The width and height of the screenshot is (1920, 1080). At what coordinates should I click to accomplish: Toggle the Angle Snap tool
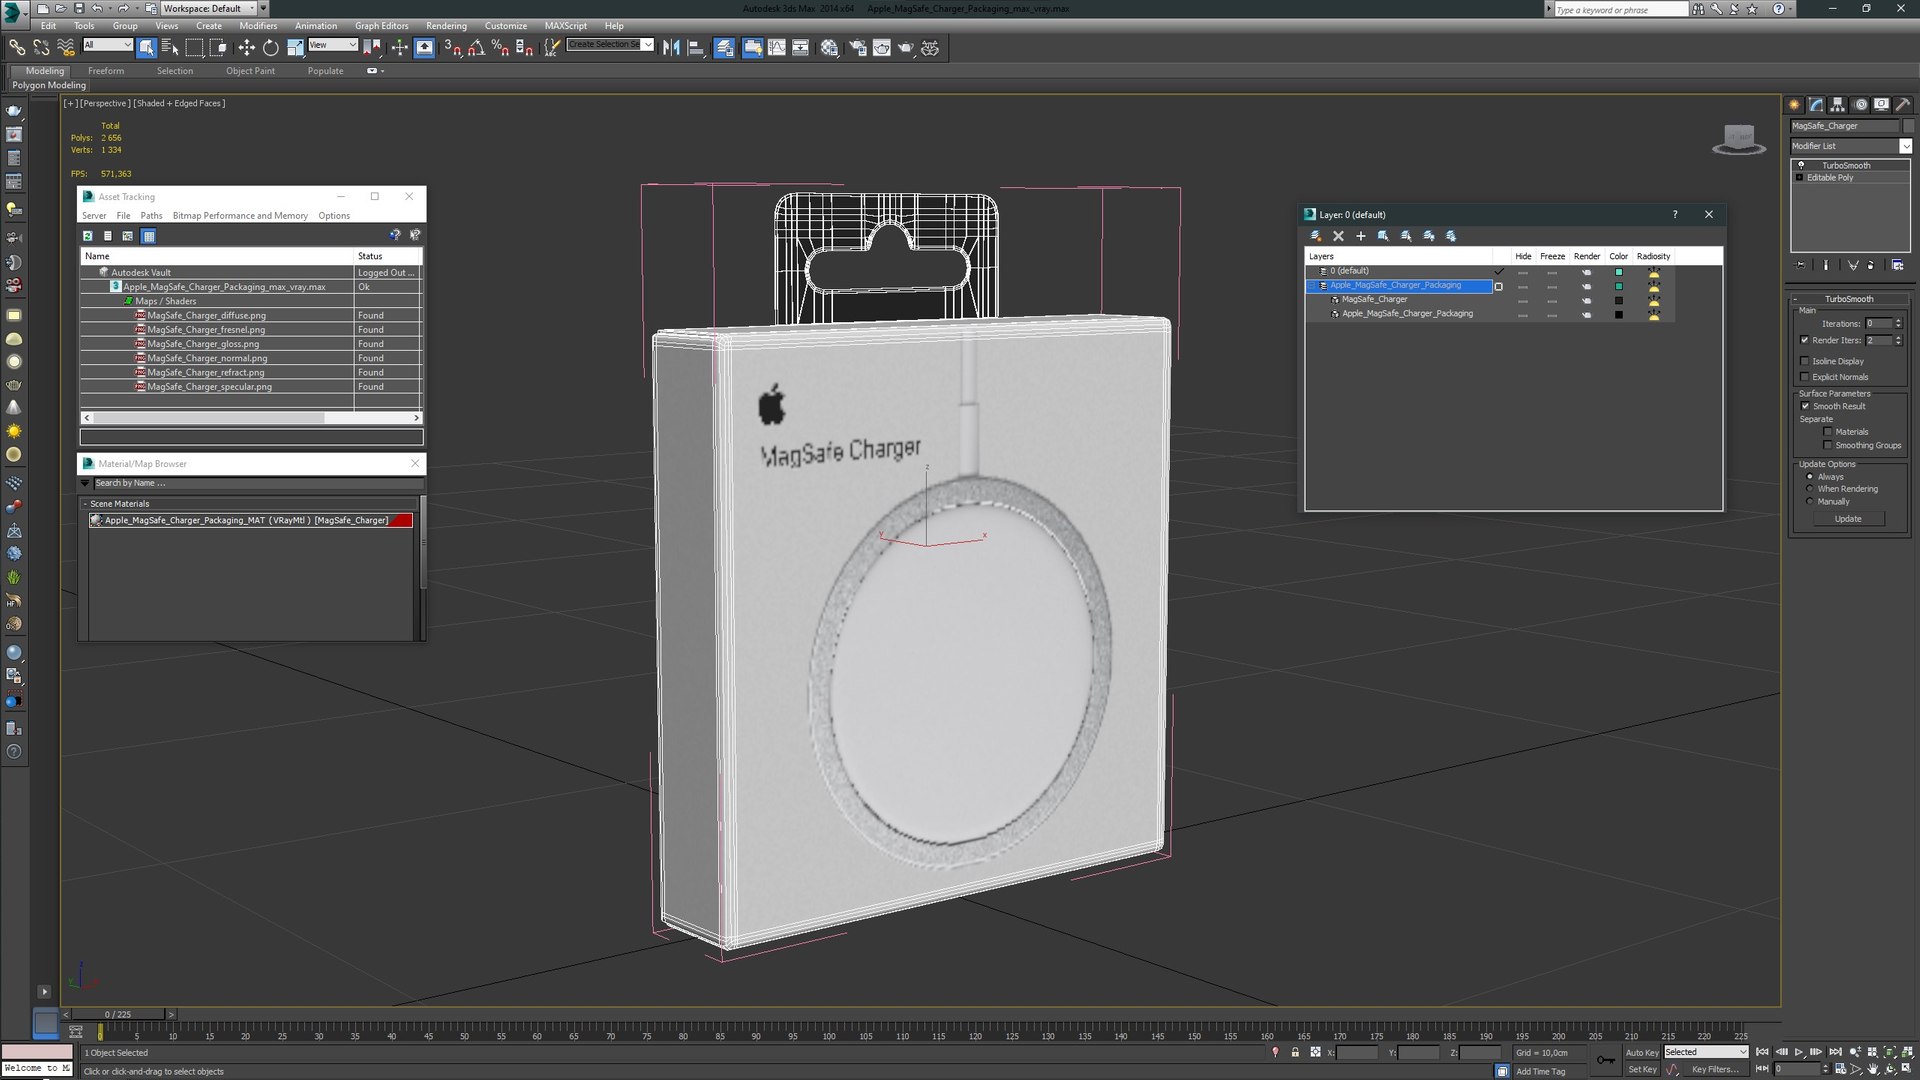point(476,48)
